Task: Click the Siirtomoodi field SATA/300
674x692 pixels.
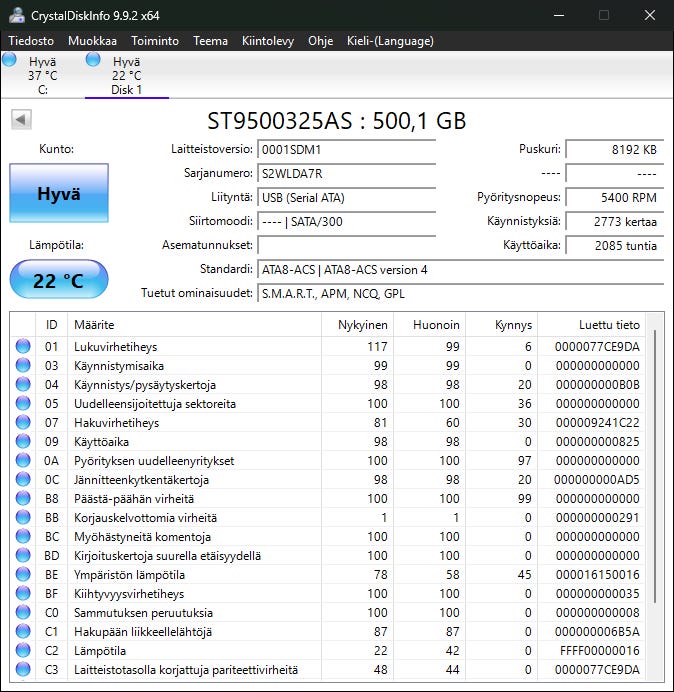Action: click(x=346, y=222)
